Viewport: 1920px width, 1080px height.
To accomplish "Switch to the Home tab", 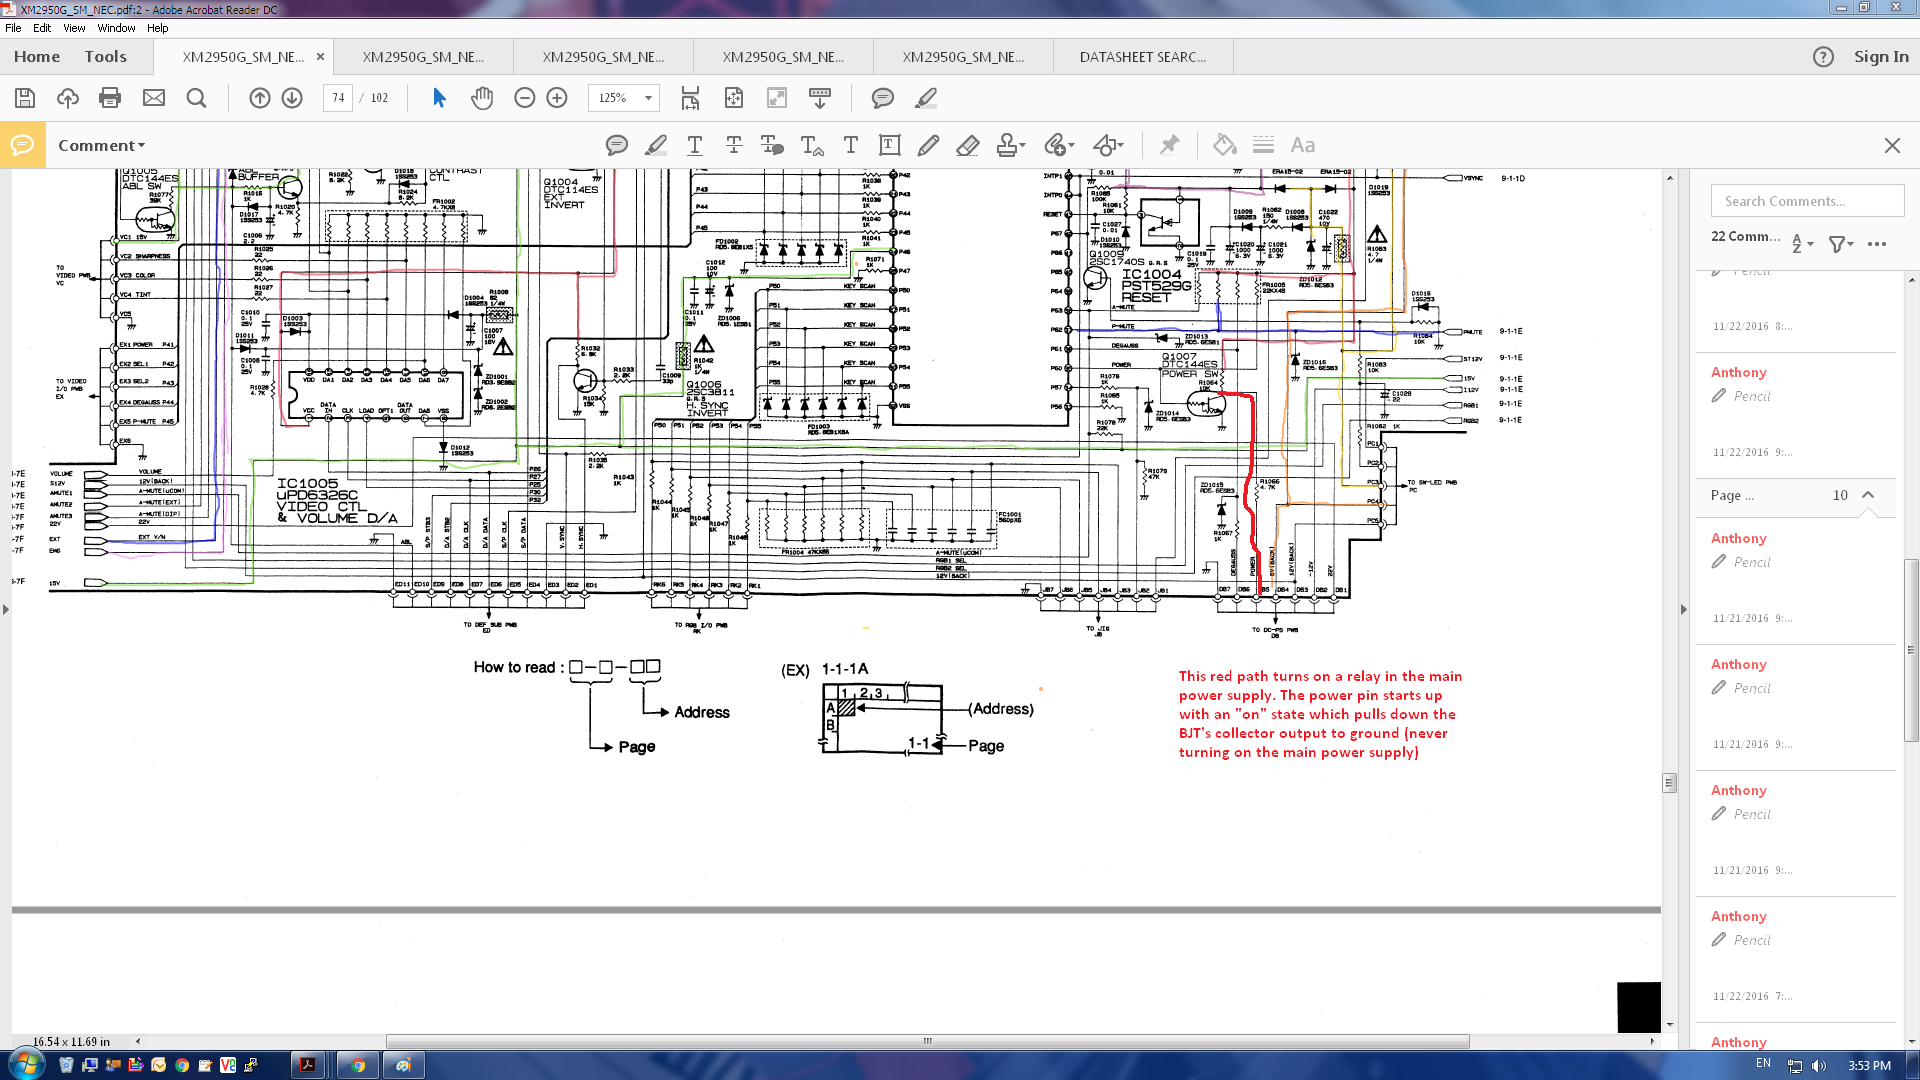I will click(x=37, y=57).
